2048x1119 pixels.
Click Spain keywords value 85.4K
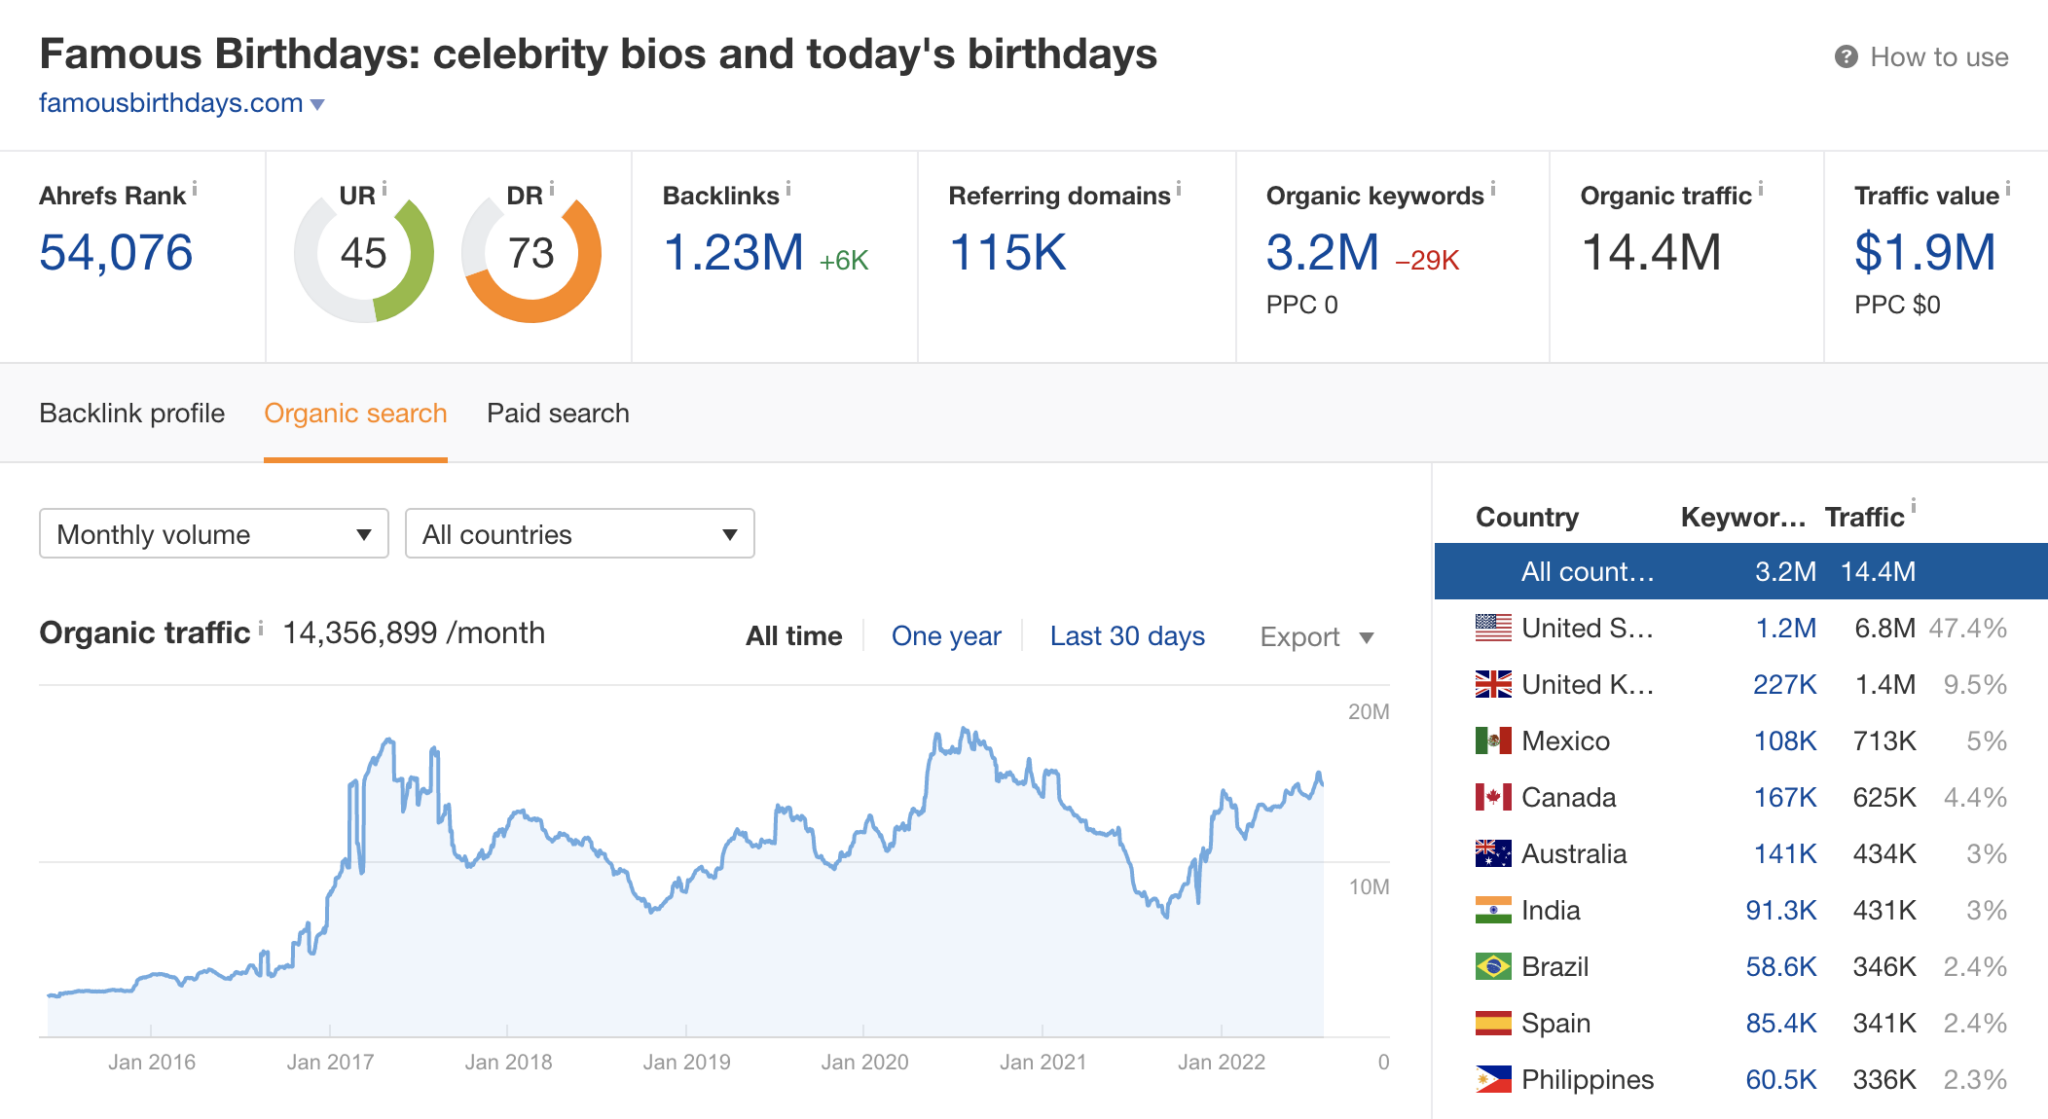pos(1781,1023)
